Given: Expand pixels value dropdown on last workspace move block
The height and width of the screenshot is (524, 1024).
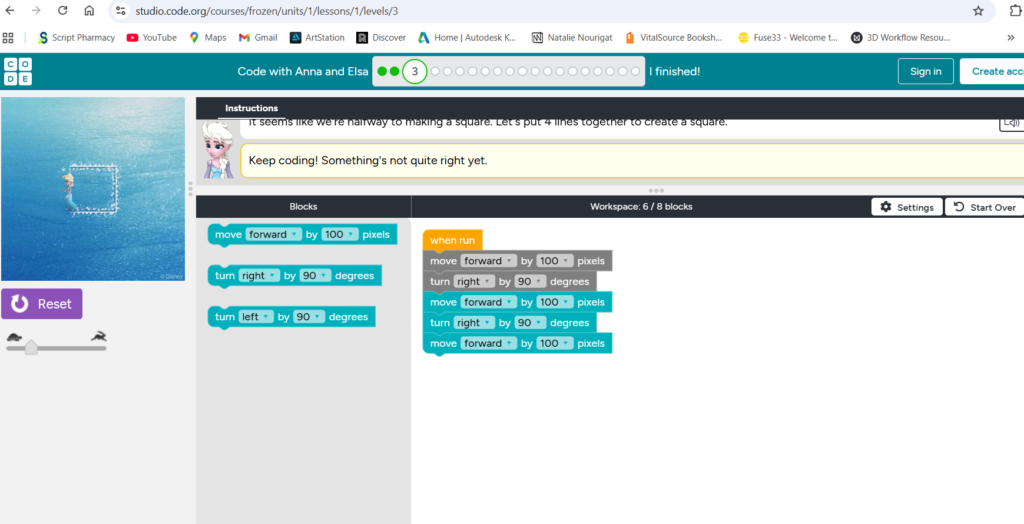Looking at the screenshot, I should (555, 343).
